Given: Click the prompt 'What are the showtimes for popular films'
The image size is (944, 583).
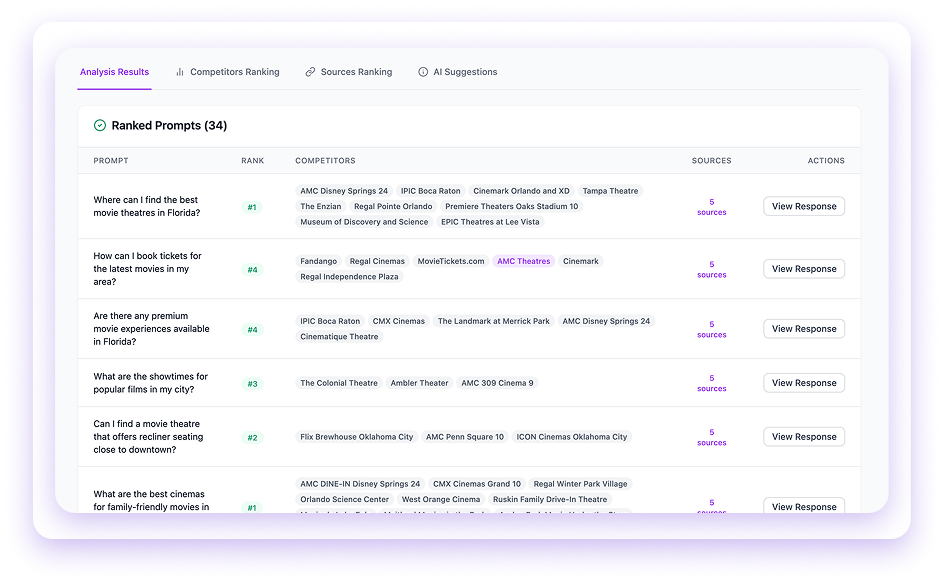Looking at the screenshot, I should [x=151, y=383].
